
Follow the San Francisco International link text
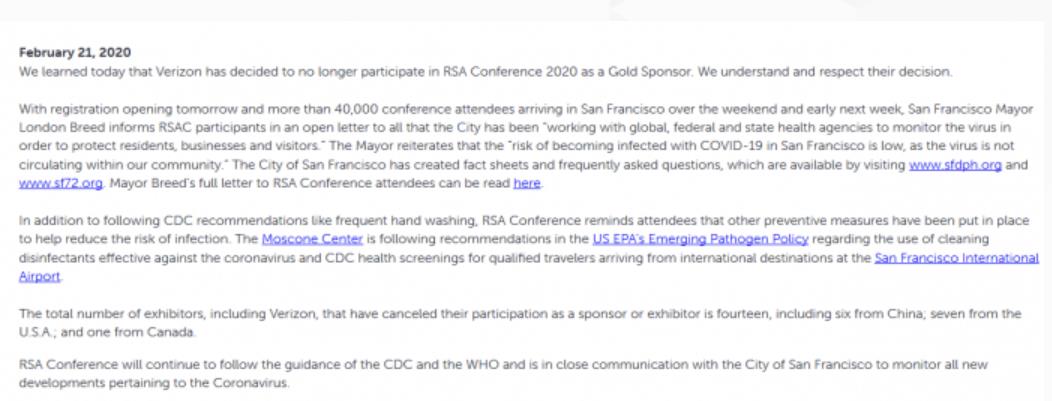click(957, 257)
